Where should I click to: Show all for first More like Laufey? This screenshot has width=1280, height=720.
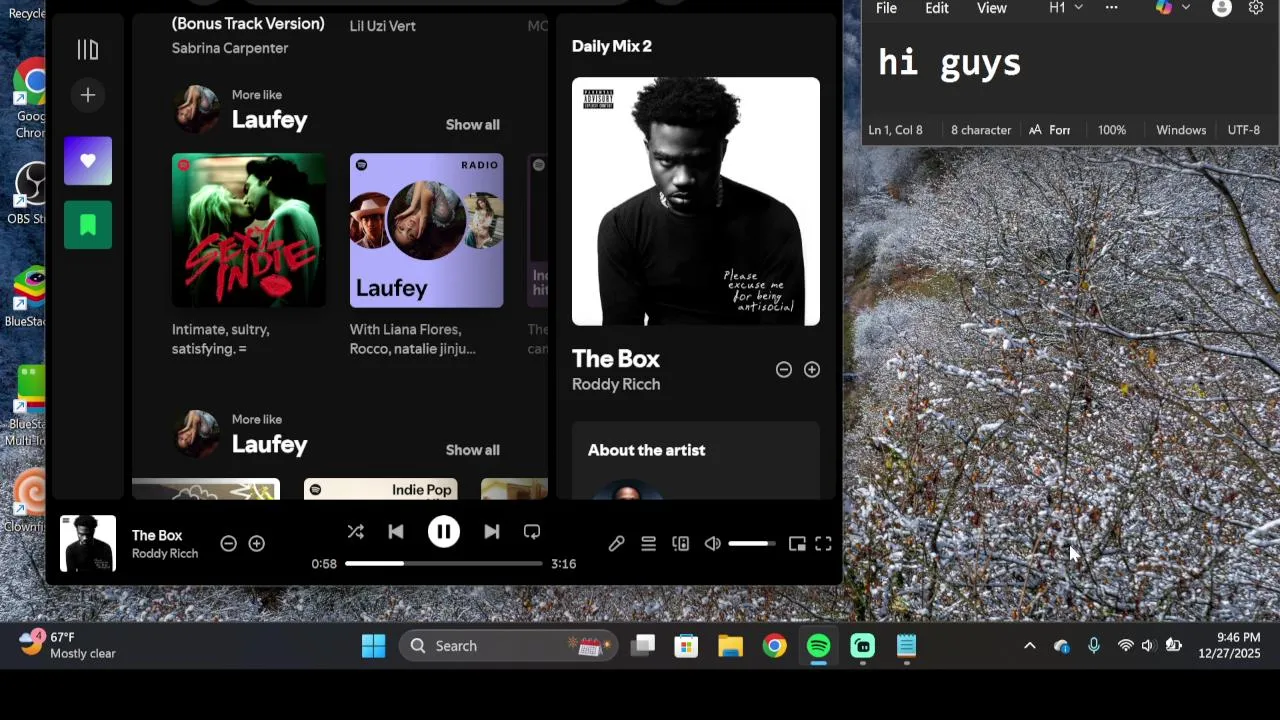tap(473, 125)
